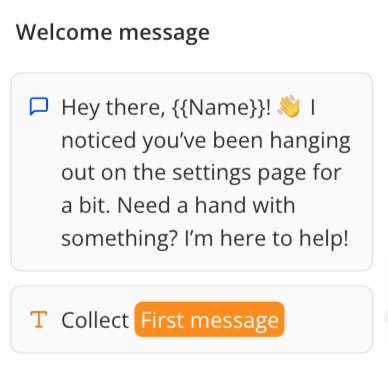Click the orange T text icon

tap(39, 319)
